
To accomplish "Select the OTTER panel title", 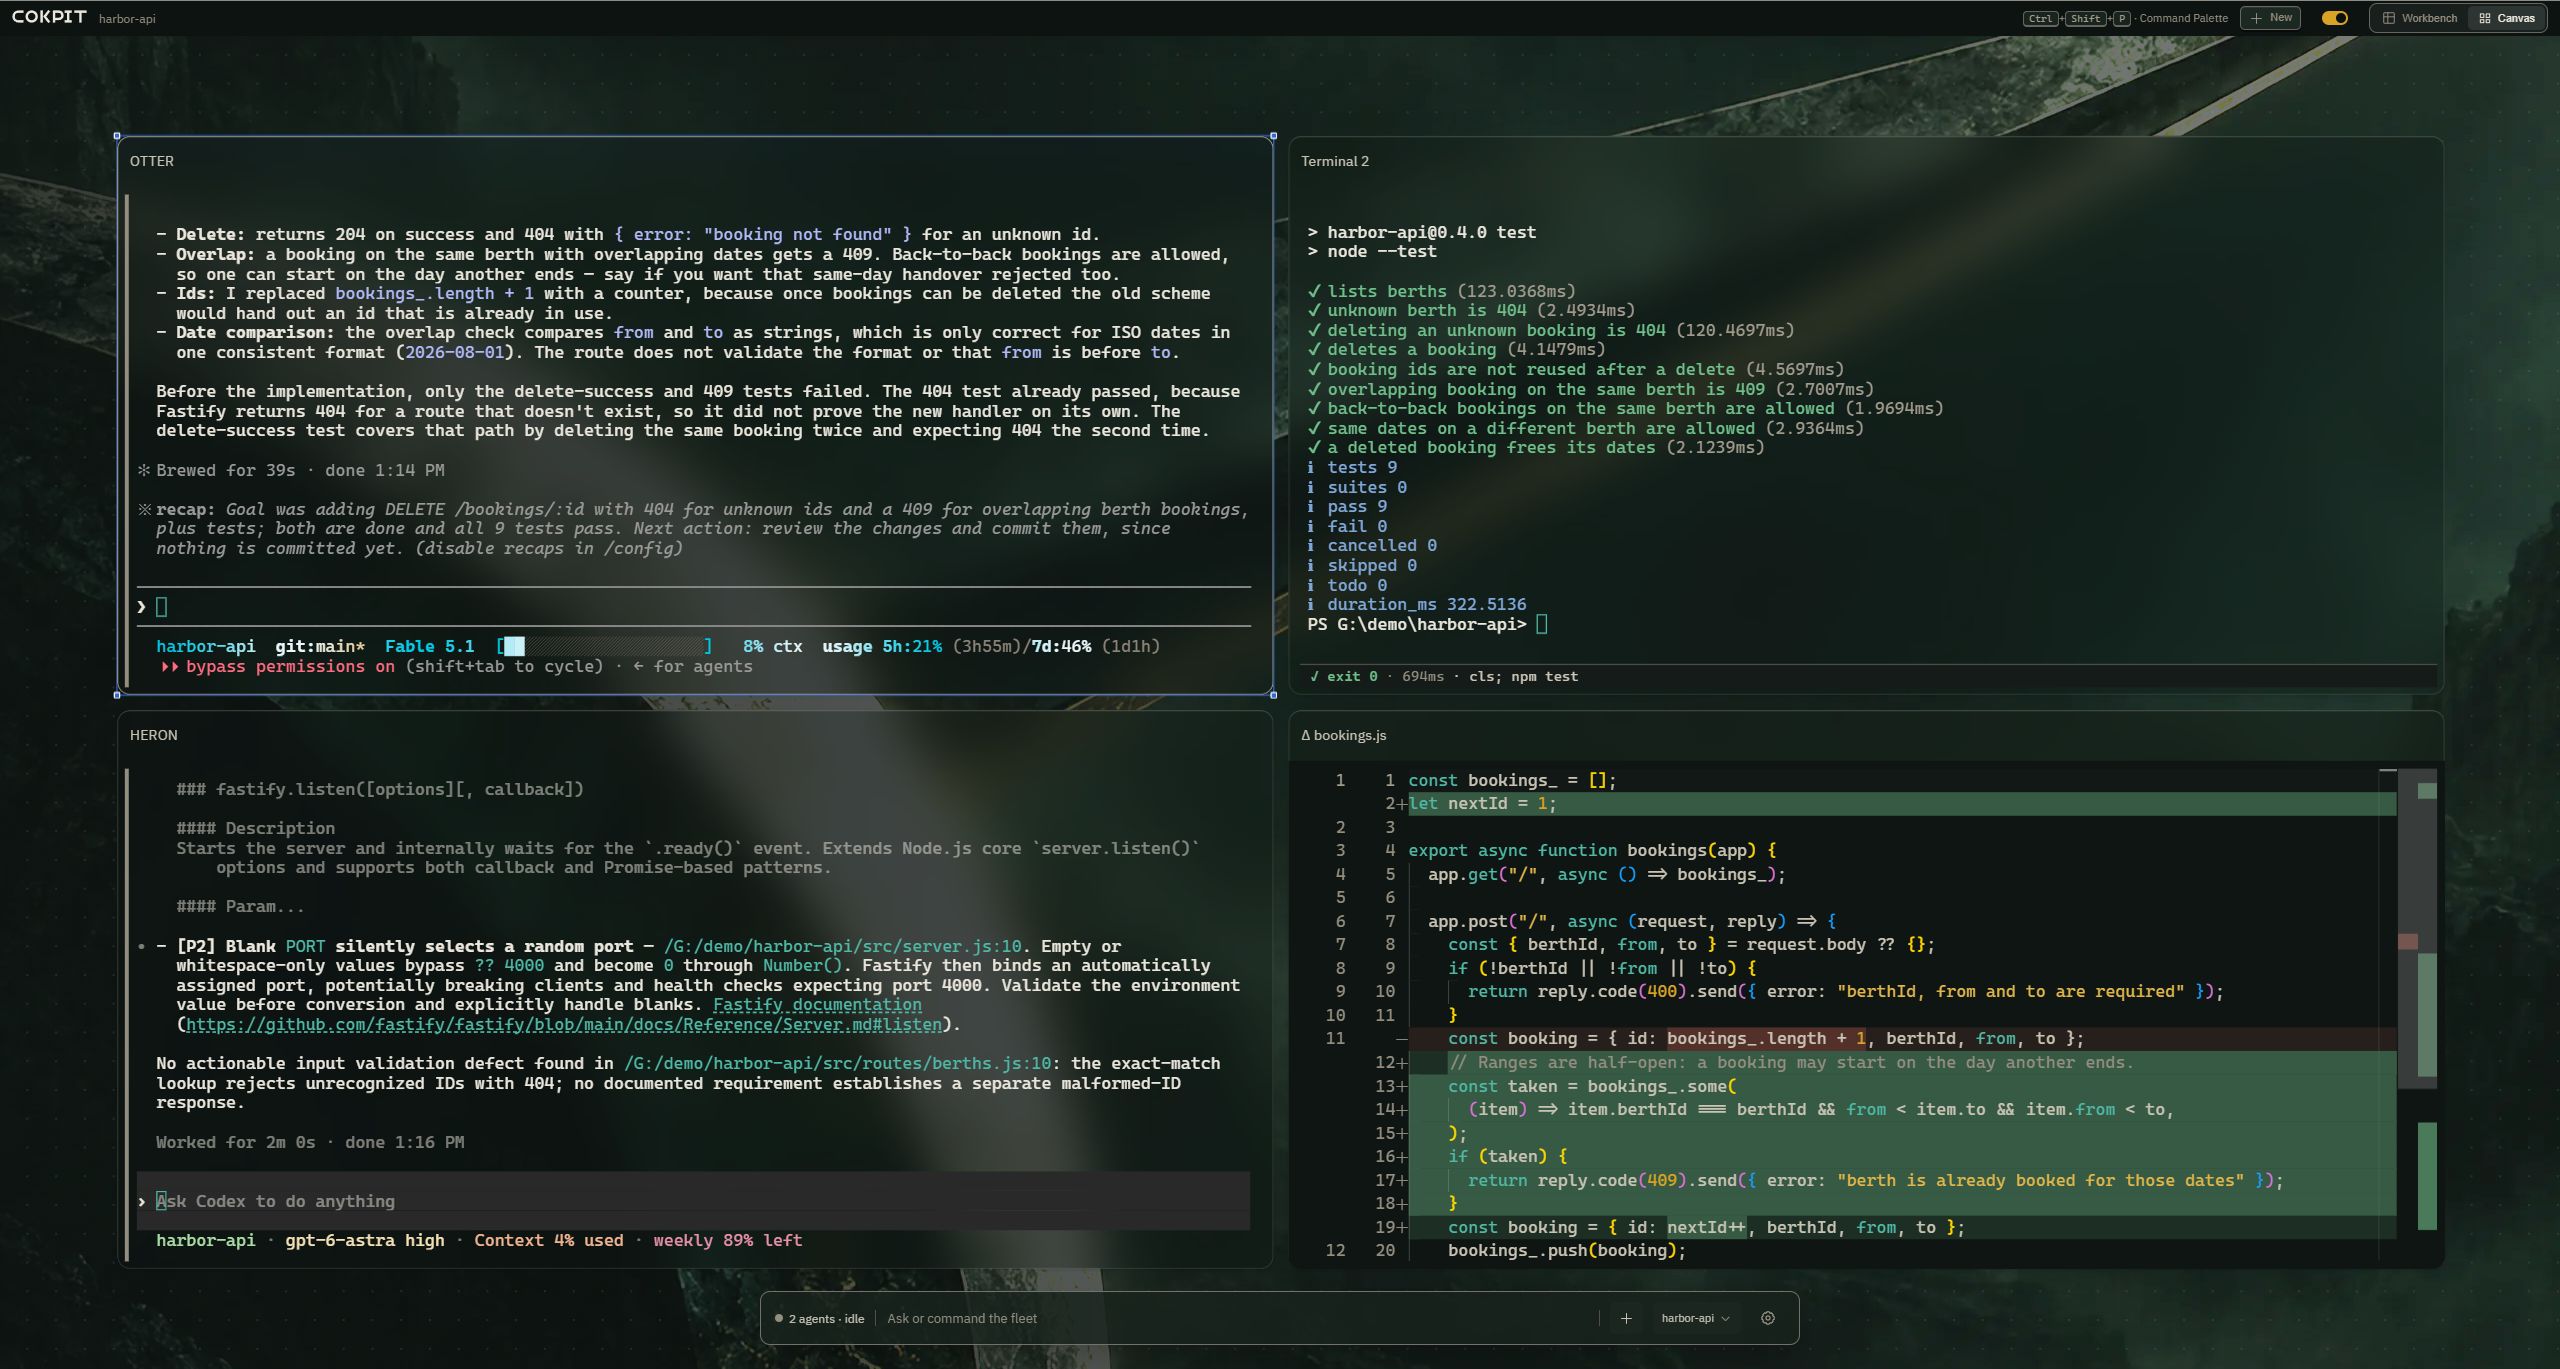I will click(152, 161).
